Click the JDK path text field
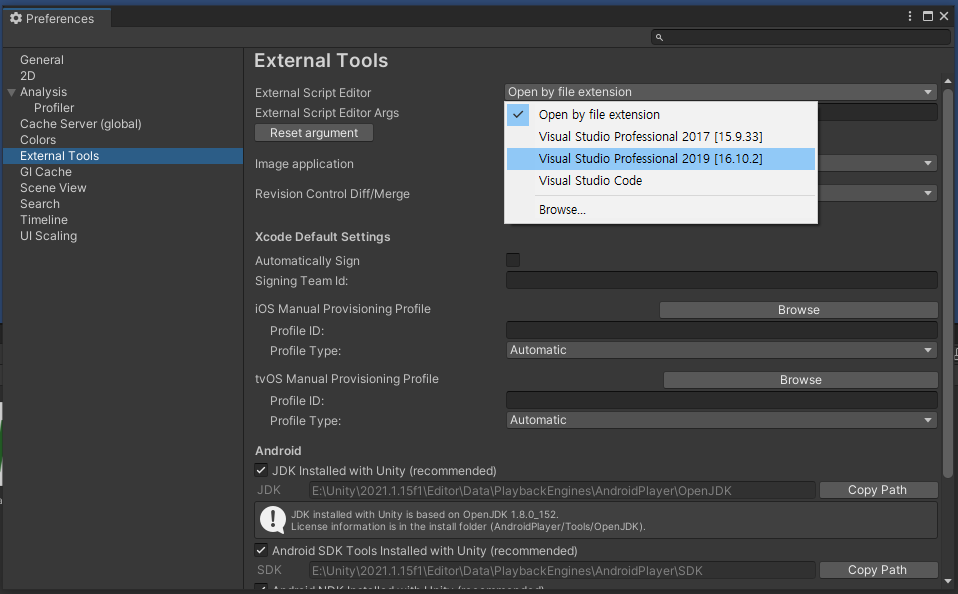 pos(562,490)
